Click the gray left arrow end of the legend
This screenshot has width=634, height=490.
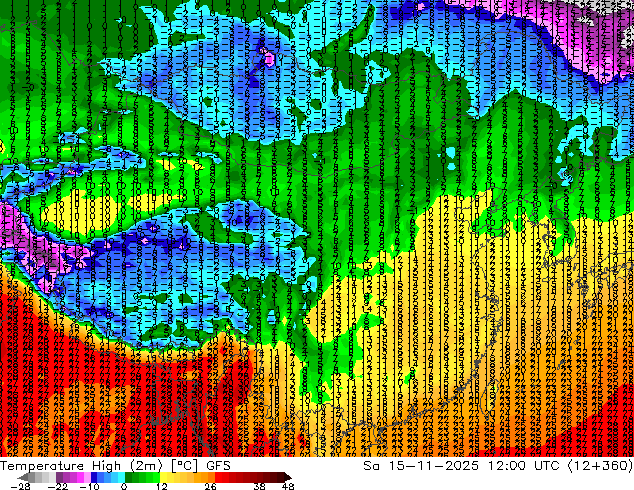click(23, 477)
